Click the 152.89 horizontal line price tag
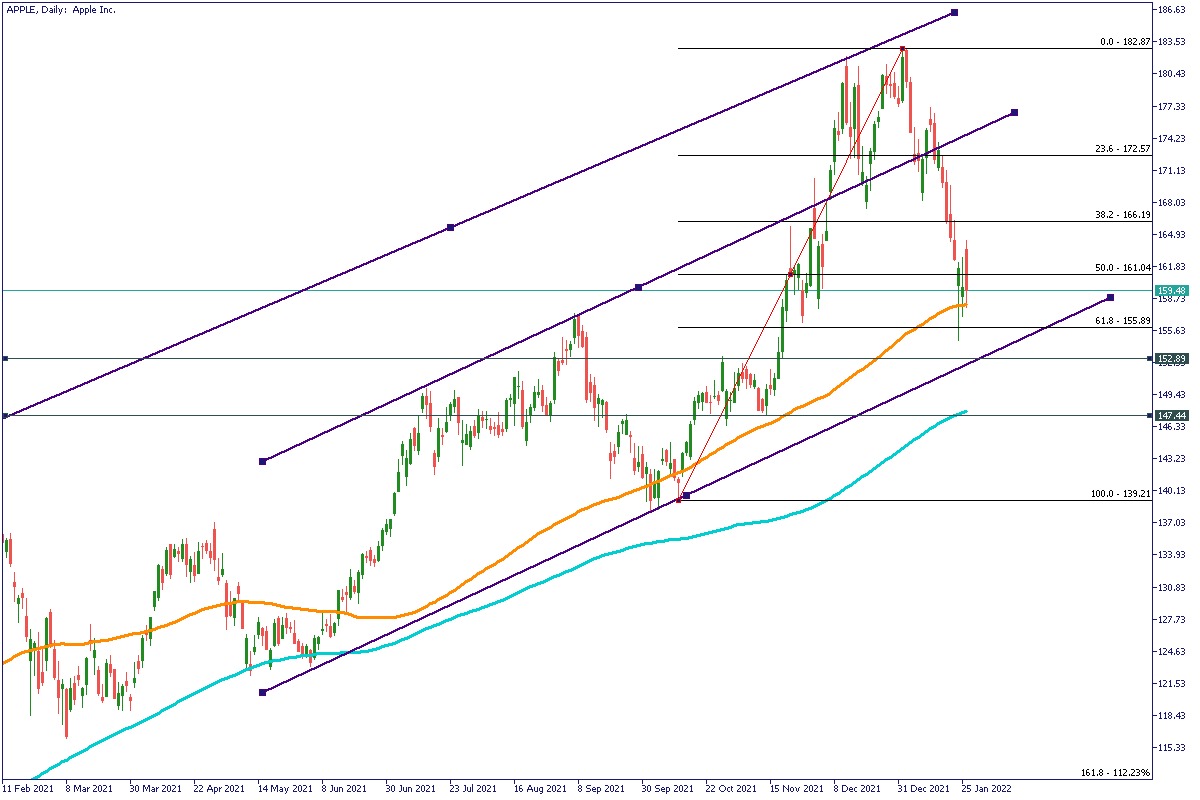 [1170, 358]
